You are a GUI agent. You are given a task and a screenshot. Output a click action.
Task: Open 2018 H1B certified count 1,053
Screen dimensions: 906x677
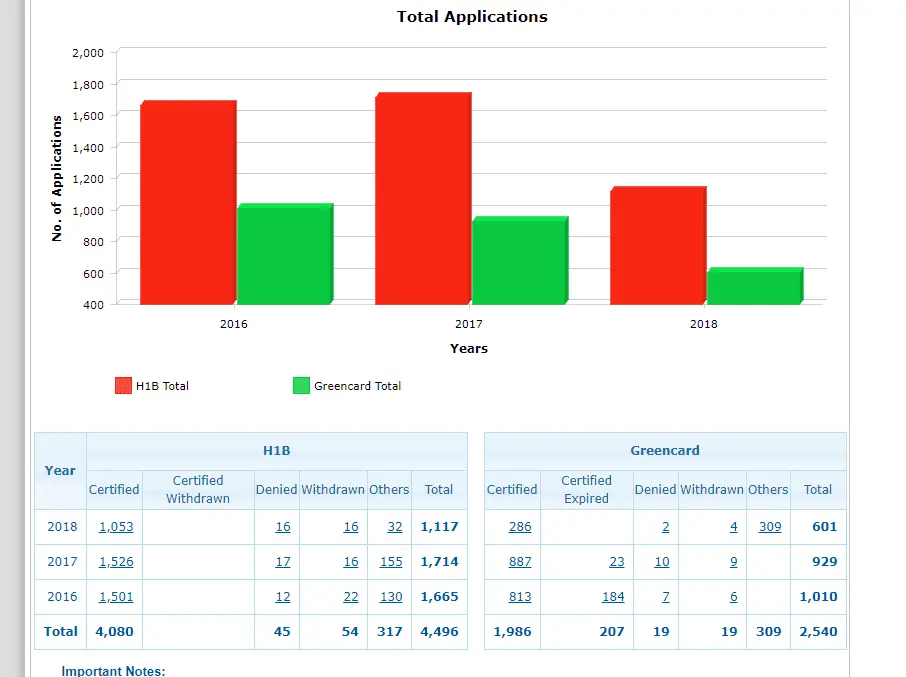click(x=116, y=527)
